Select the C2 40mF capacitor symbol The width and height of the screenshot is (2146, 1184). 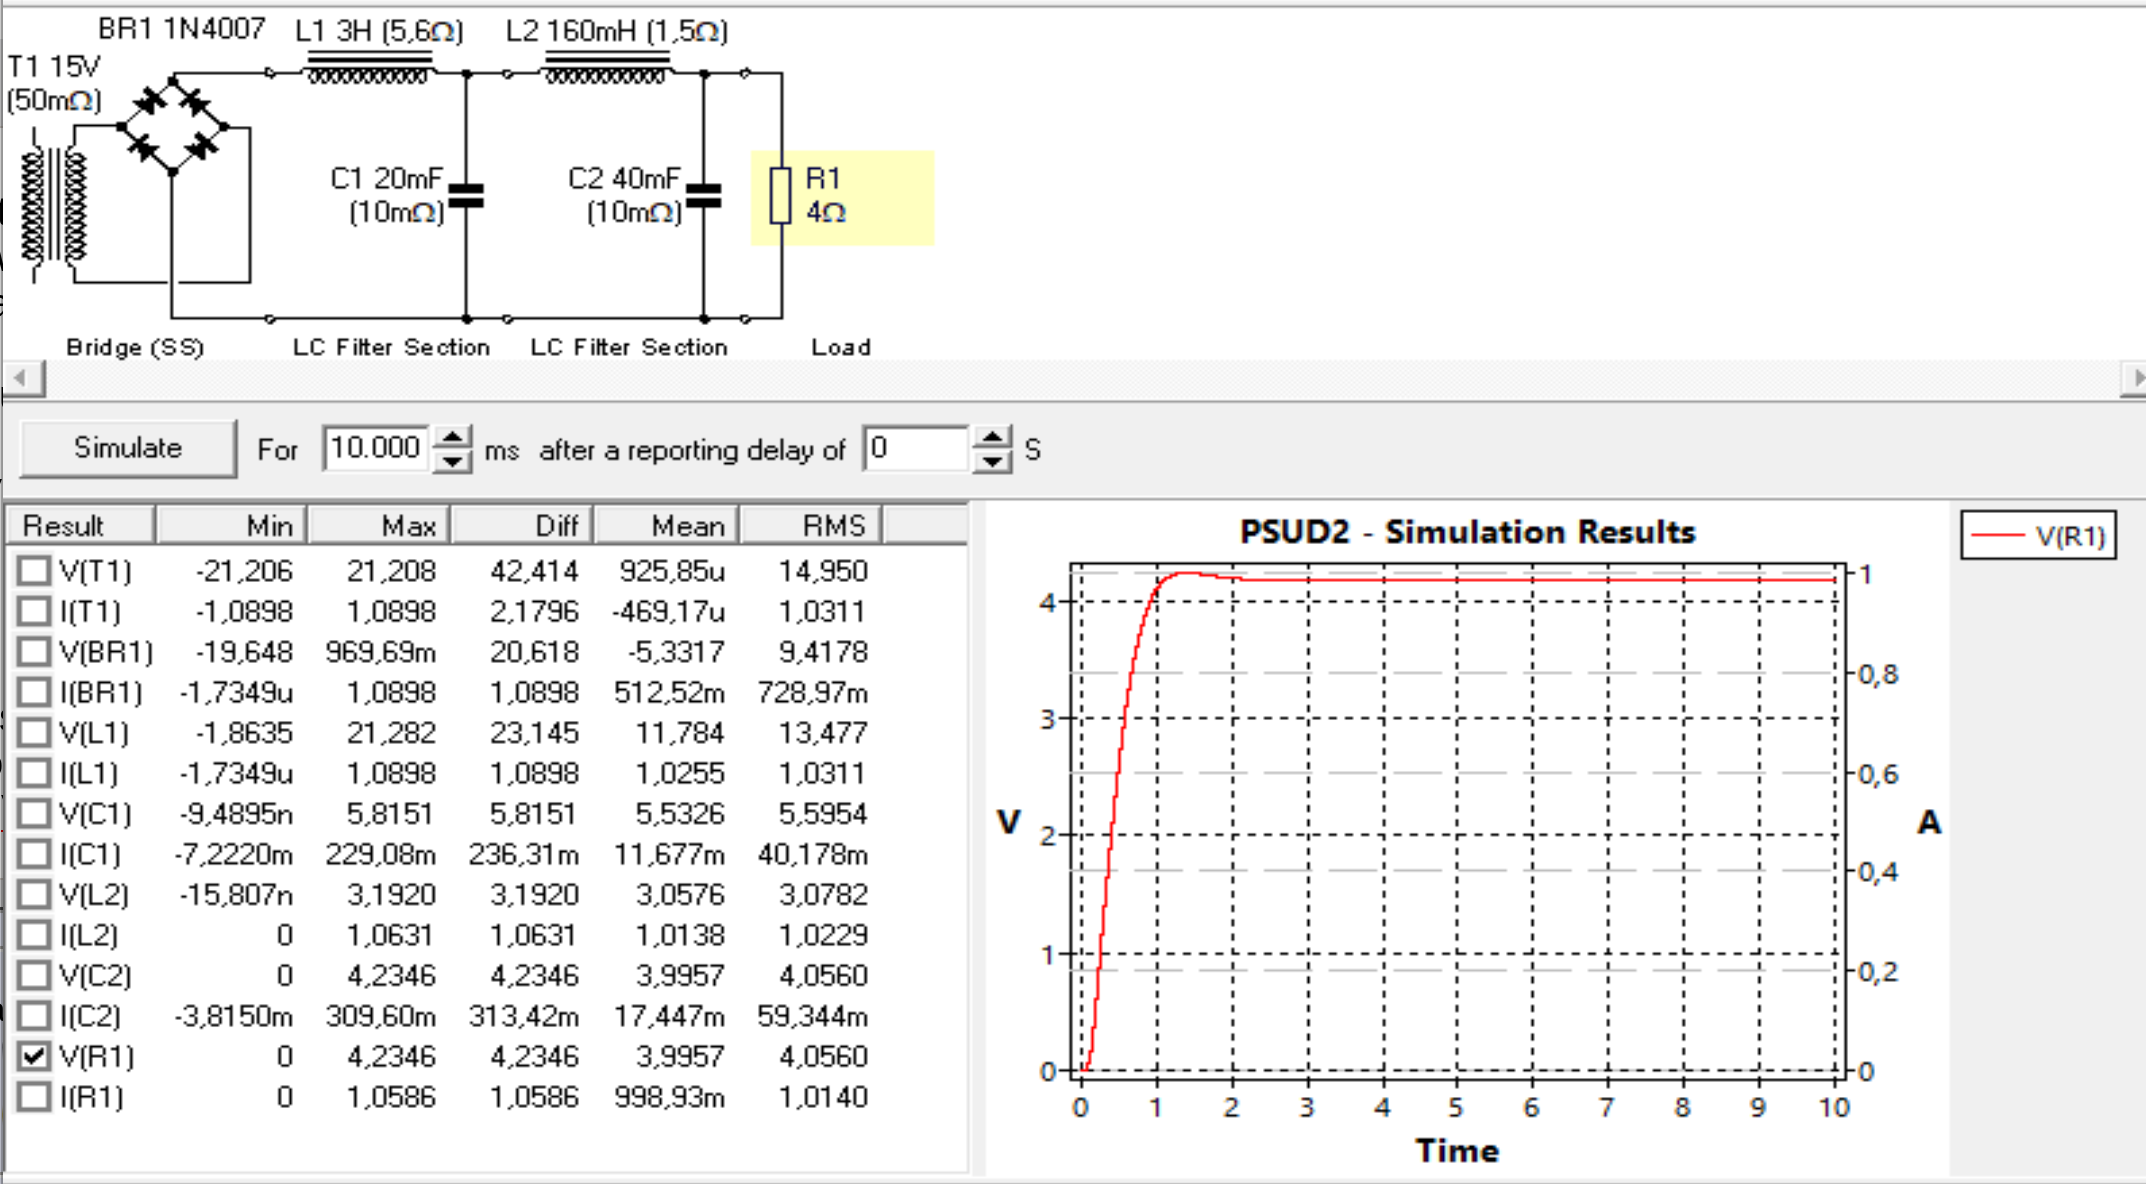coord(704,195)
